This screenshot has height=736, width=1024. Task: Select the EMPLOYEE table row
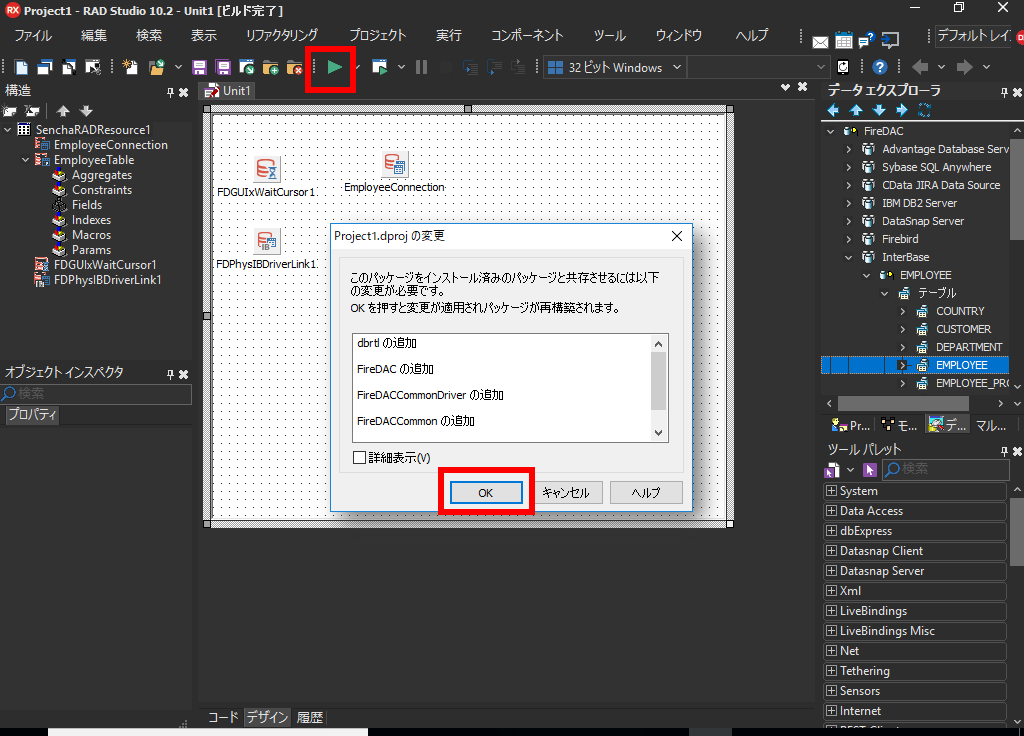pyautogui.click(x=915, y=365)
